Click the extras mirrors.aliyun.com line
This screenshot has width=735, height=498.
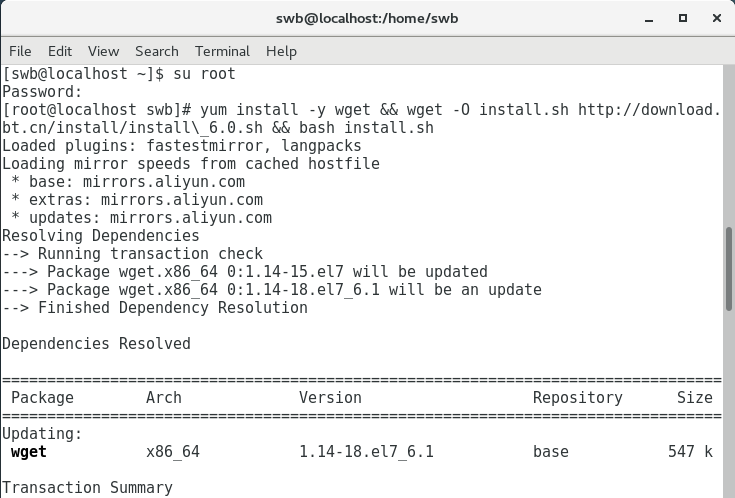[136, 200]
